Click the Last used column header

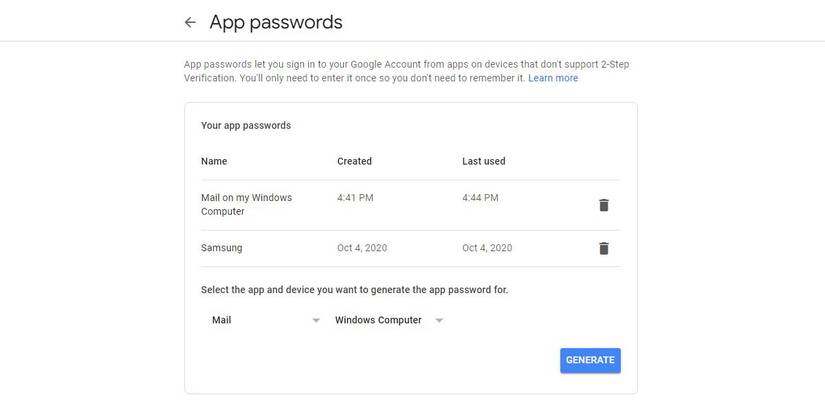click(x=483, y=161)
